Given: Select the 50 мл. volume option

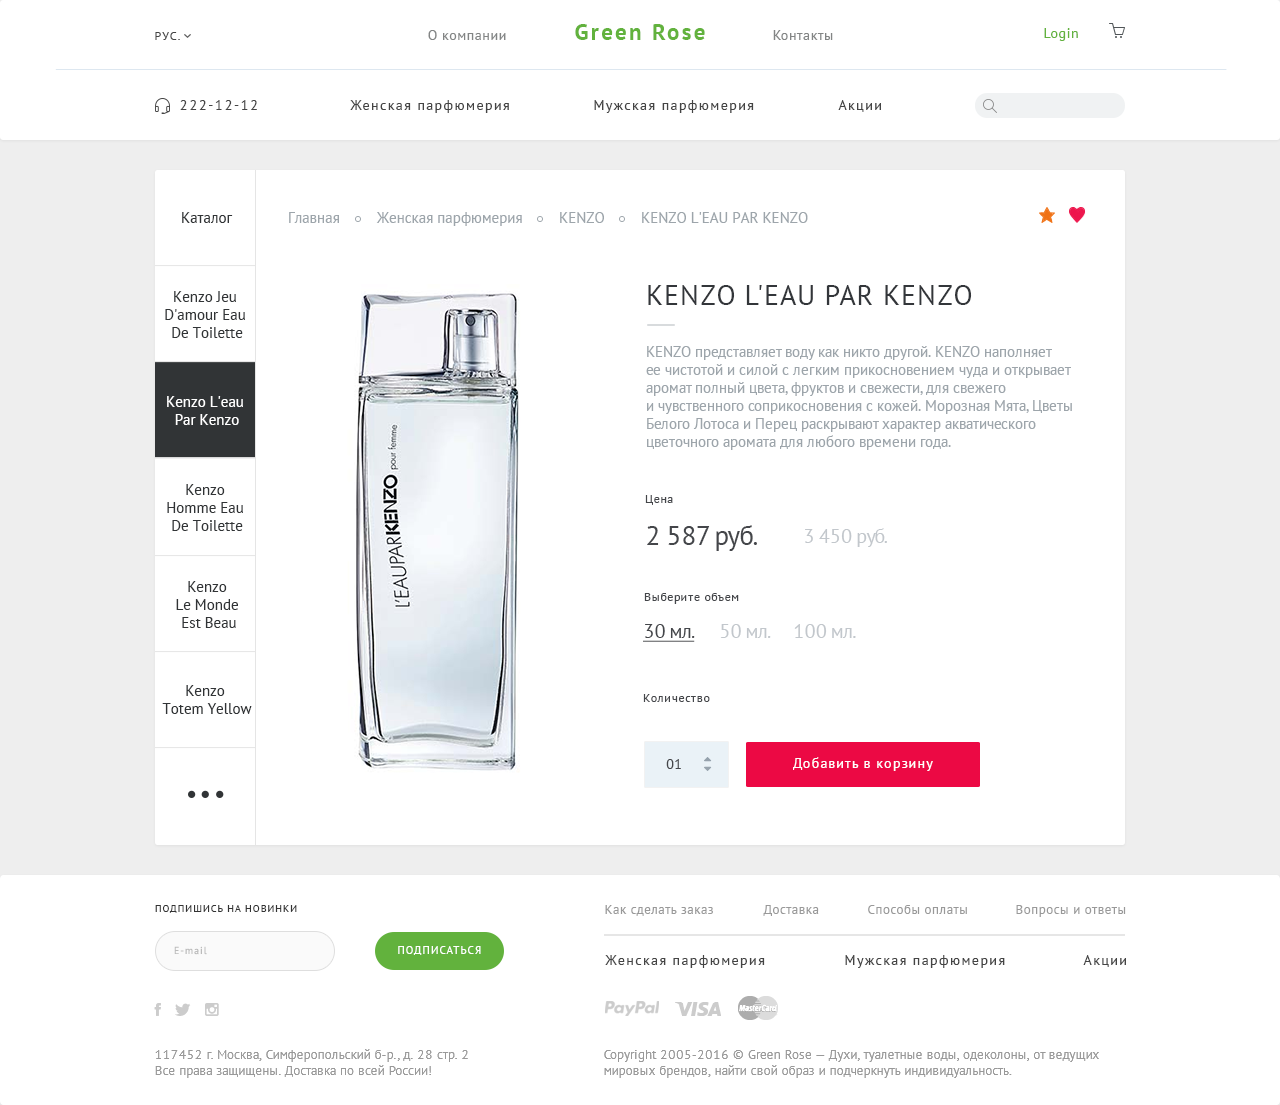Looking at the screenshot, I should [745, 632].
